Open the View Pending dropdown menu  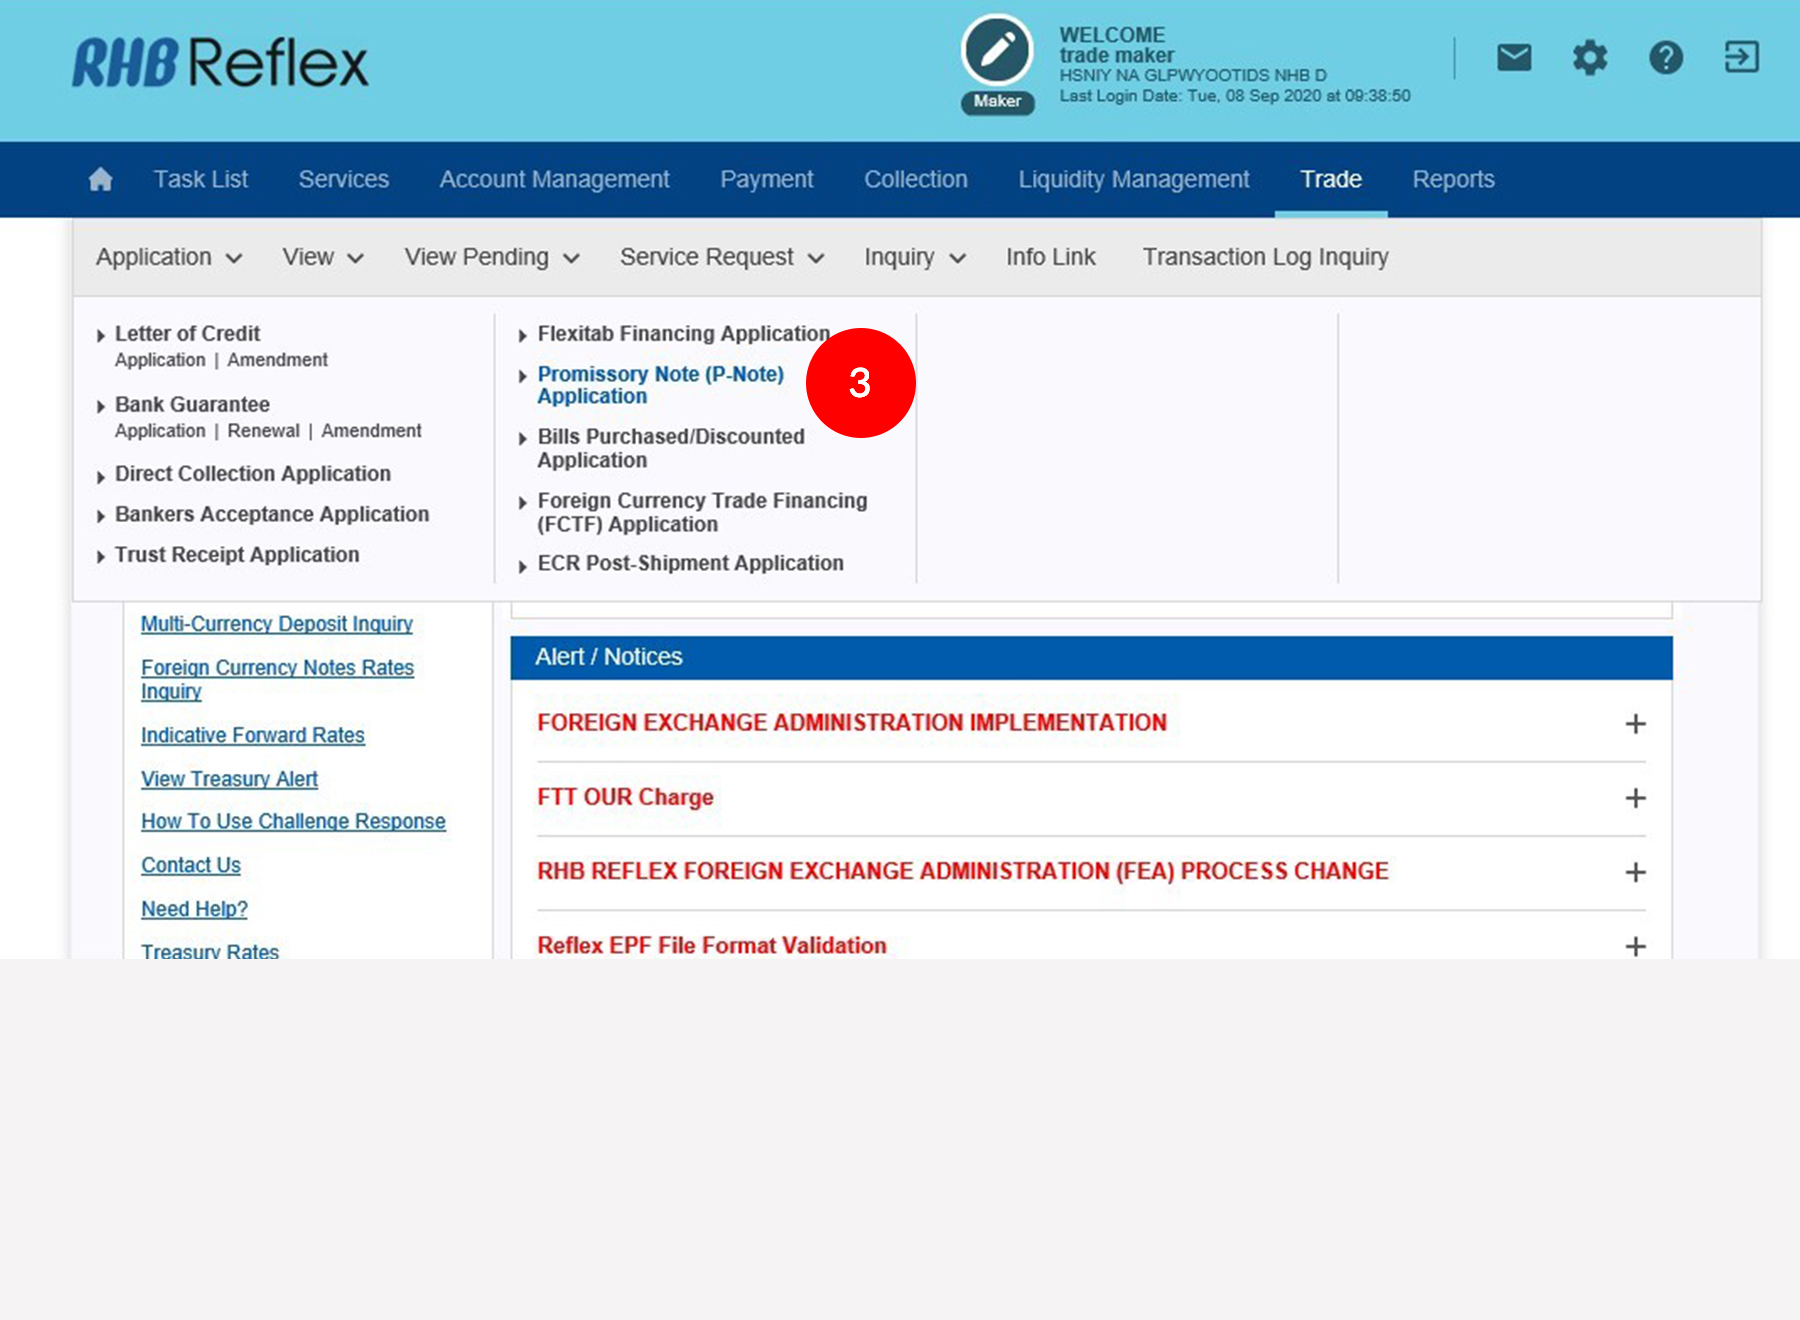[x=491, y=258]
